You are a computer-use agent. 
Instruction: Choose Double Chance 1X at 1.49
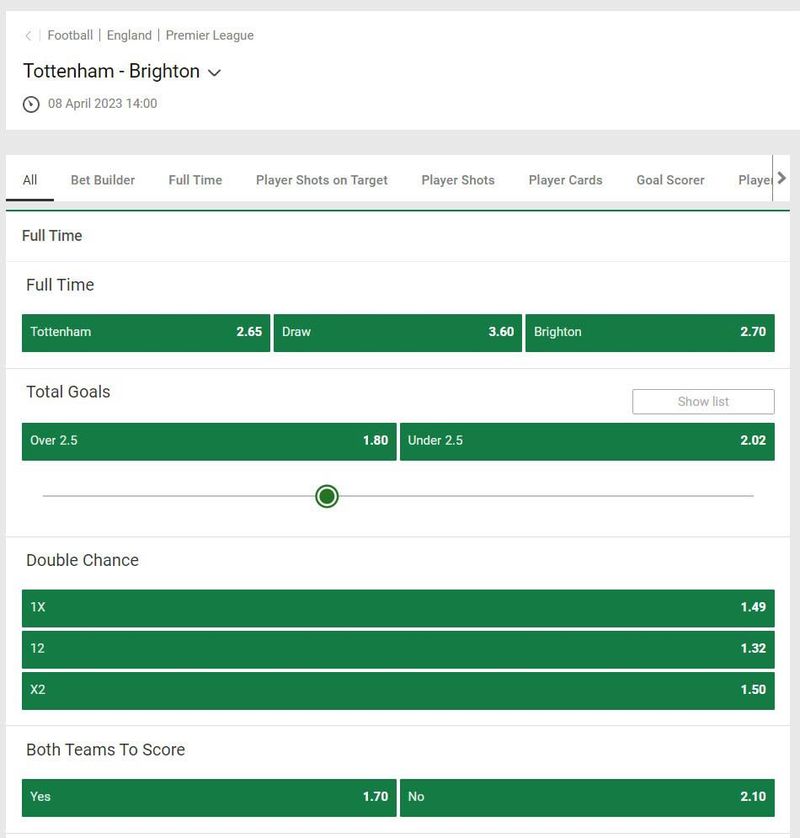398,608
